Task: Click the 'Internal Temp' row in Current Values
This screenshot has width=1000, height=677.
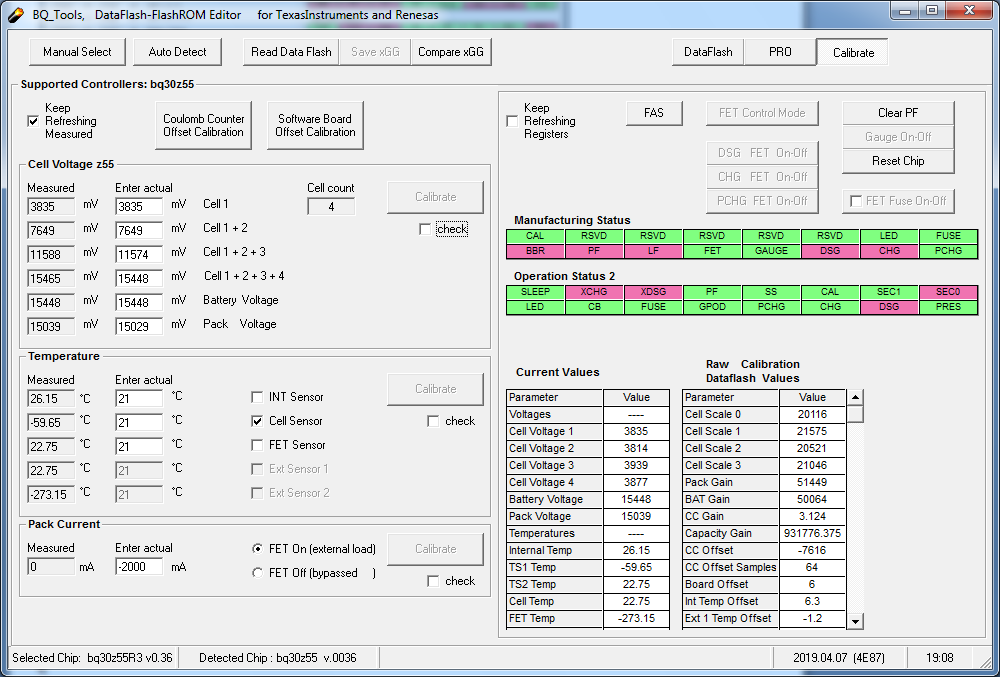Action: coord(587,550)
